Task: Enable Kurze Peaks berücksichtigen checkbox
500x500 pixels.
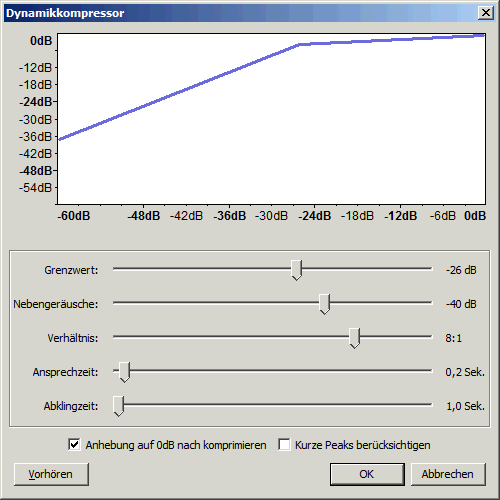Action: click(x=284, y=445)
